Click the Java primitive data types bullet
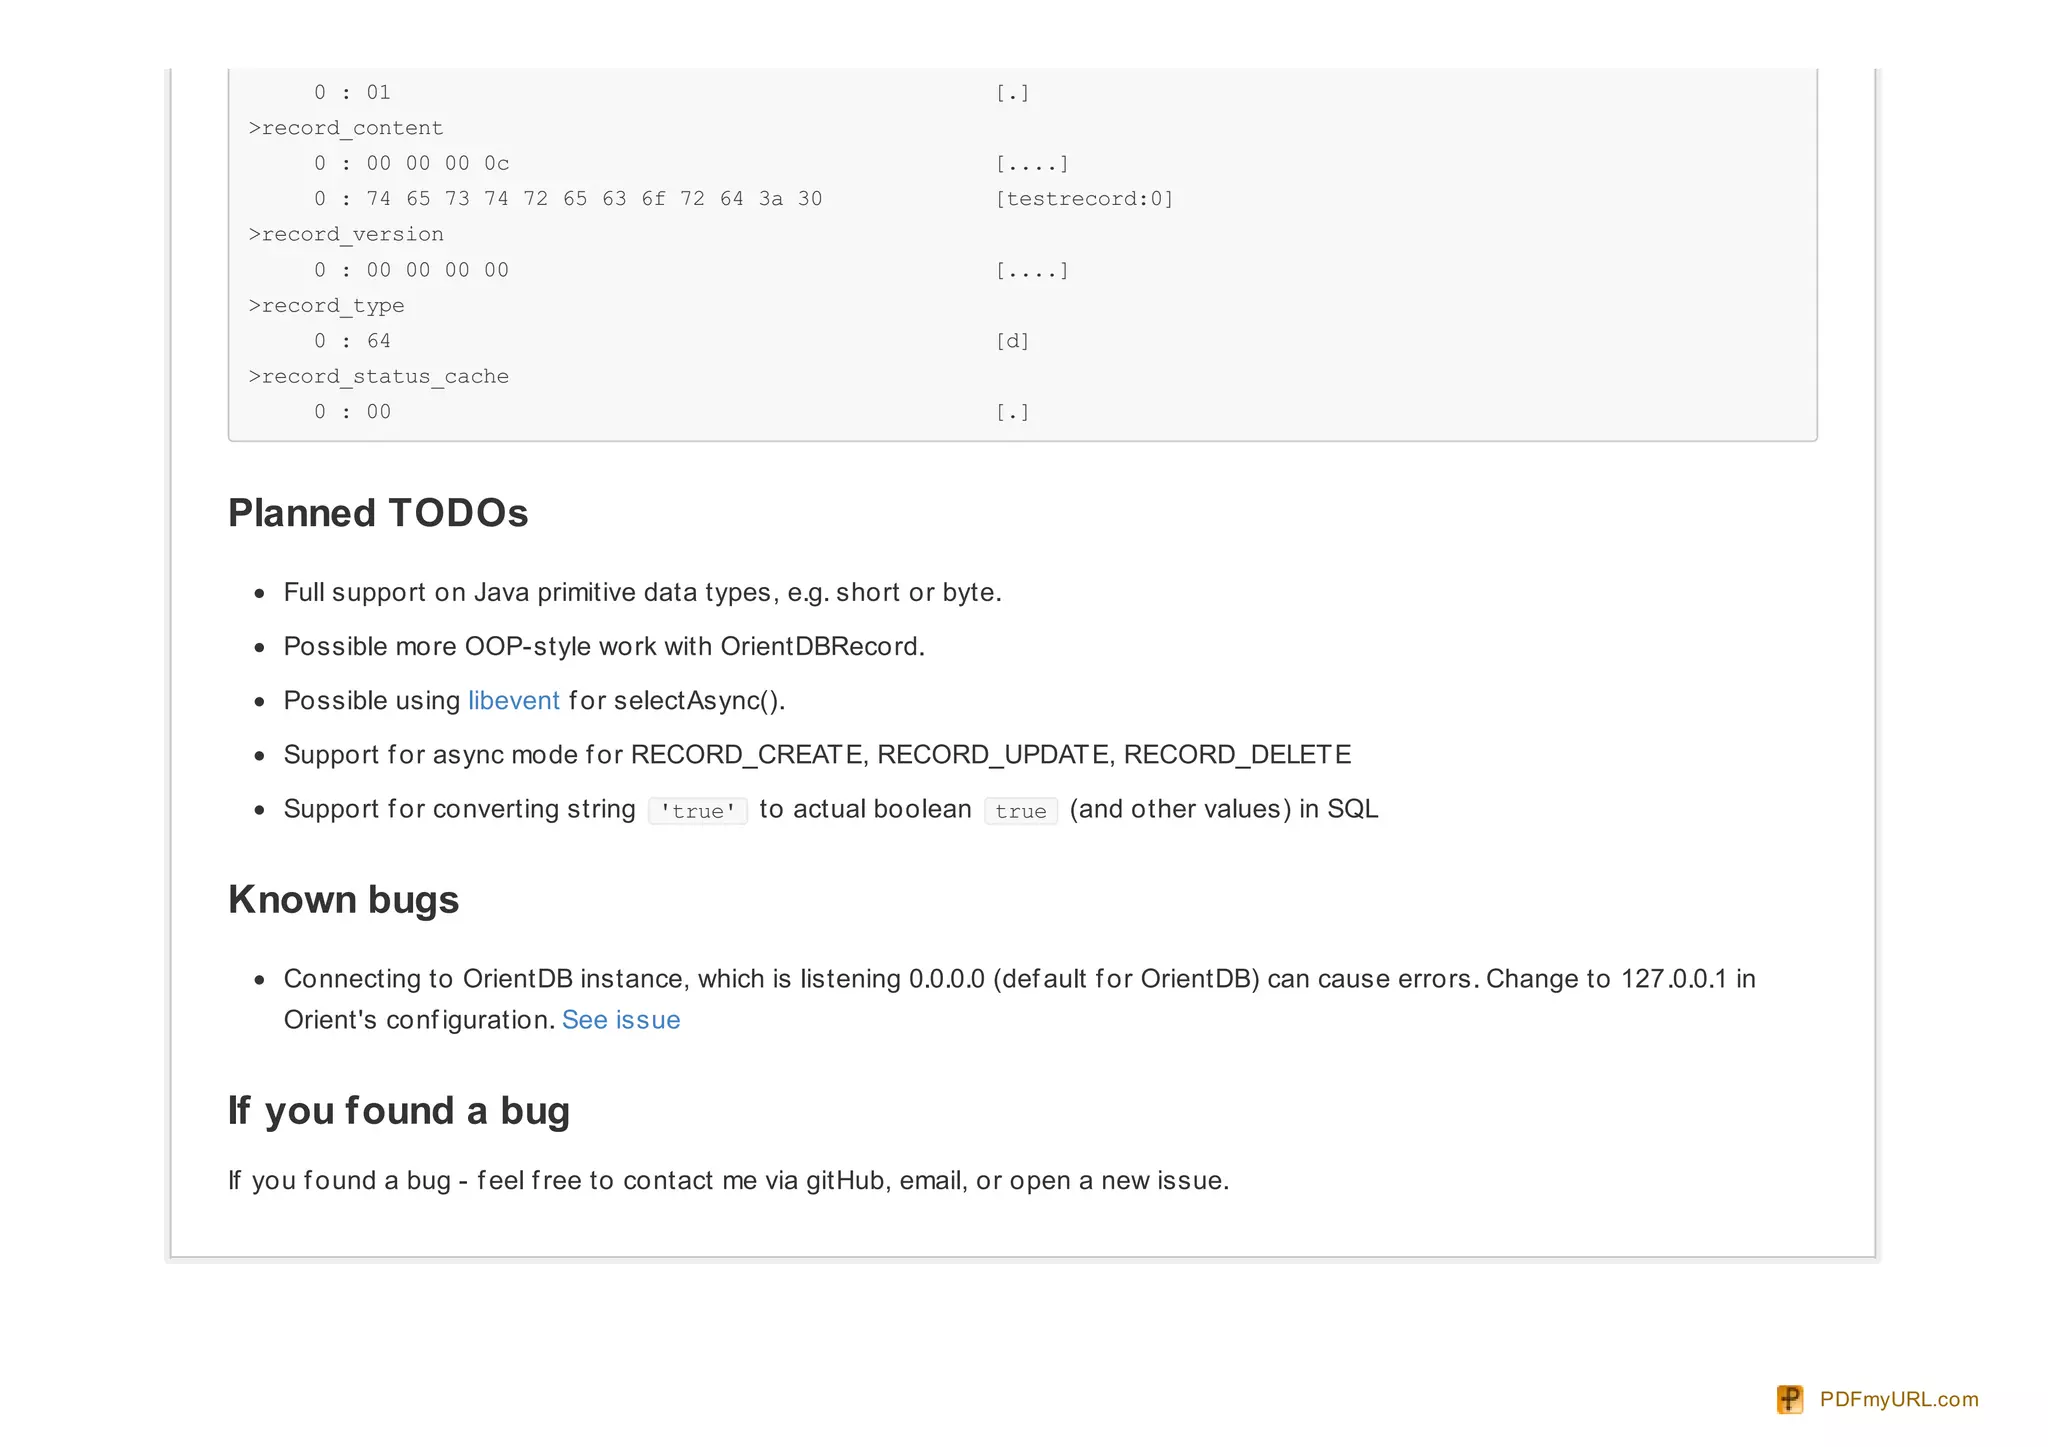The width and height of the screenshot is (2048, 1447). click(642, 592)
